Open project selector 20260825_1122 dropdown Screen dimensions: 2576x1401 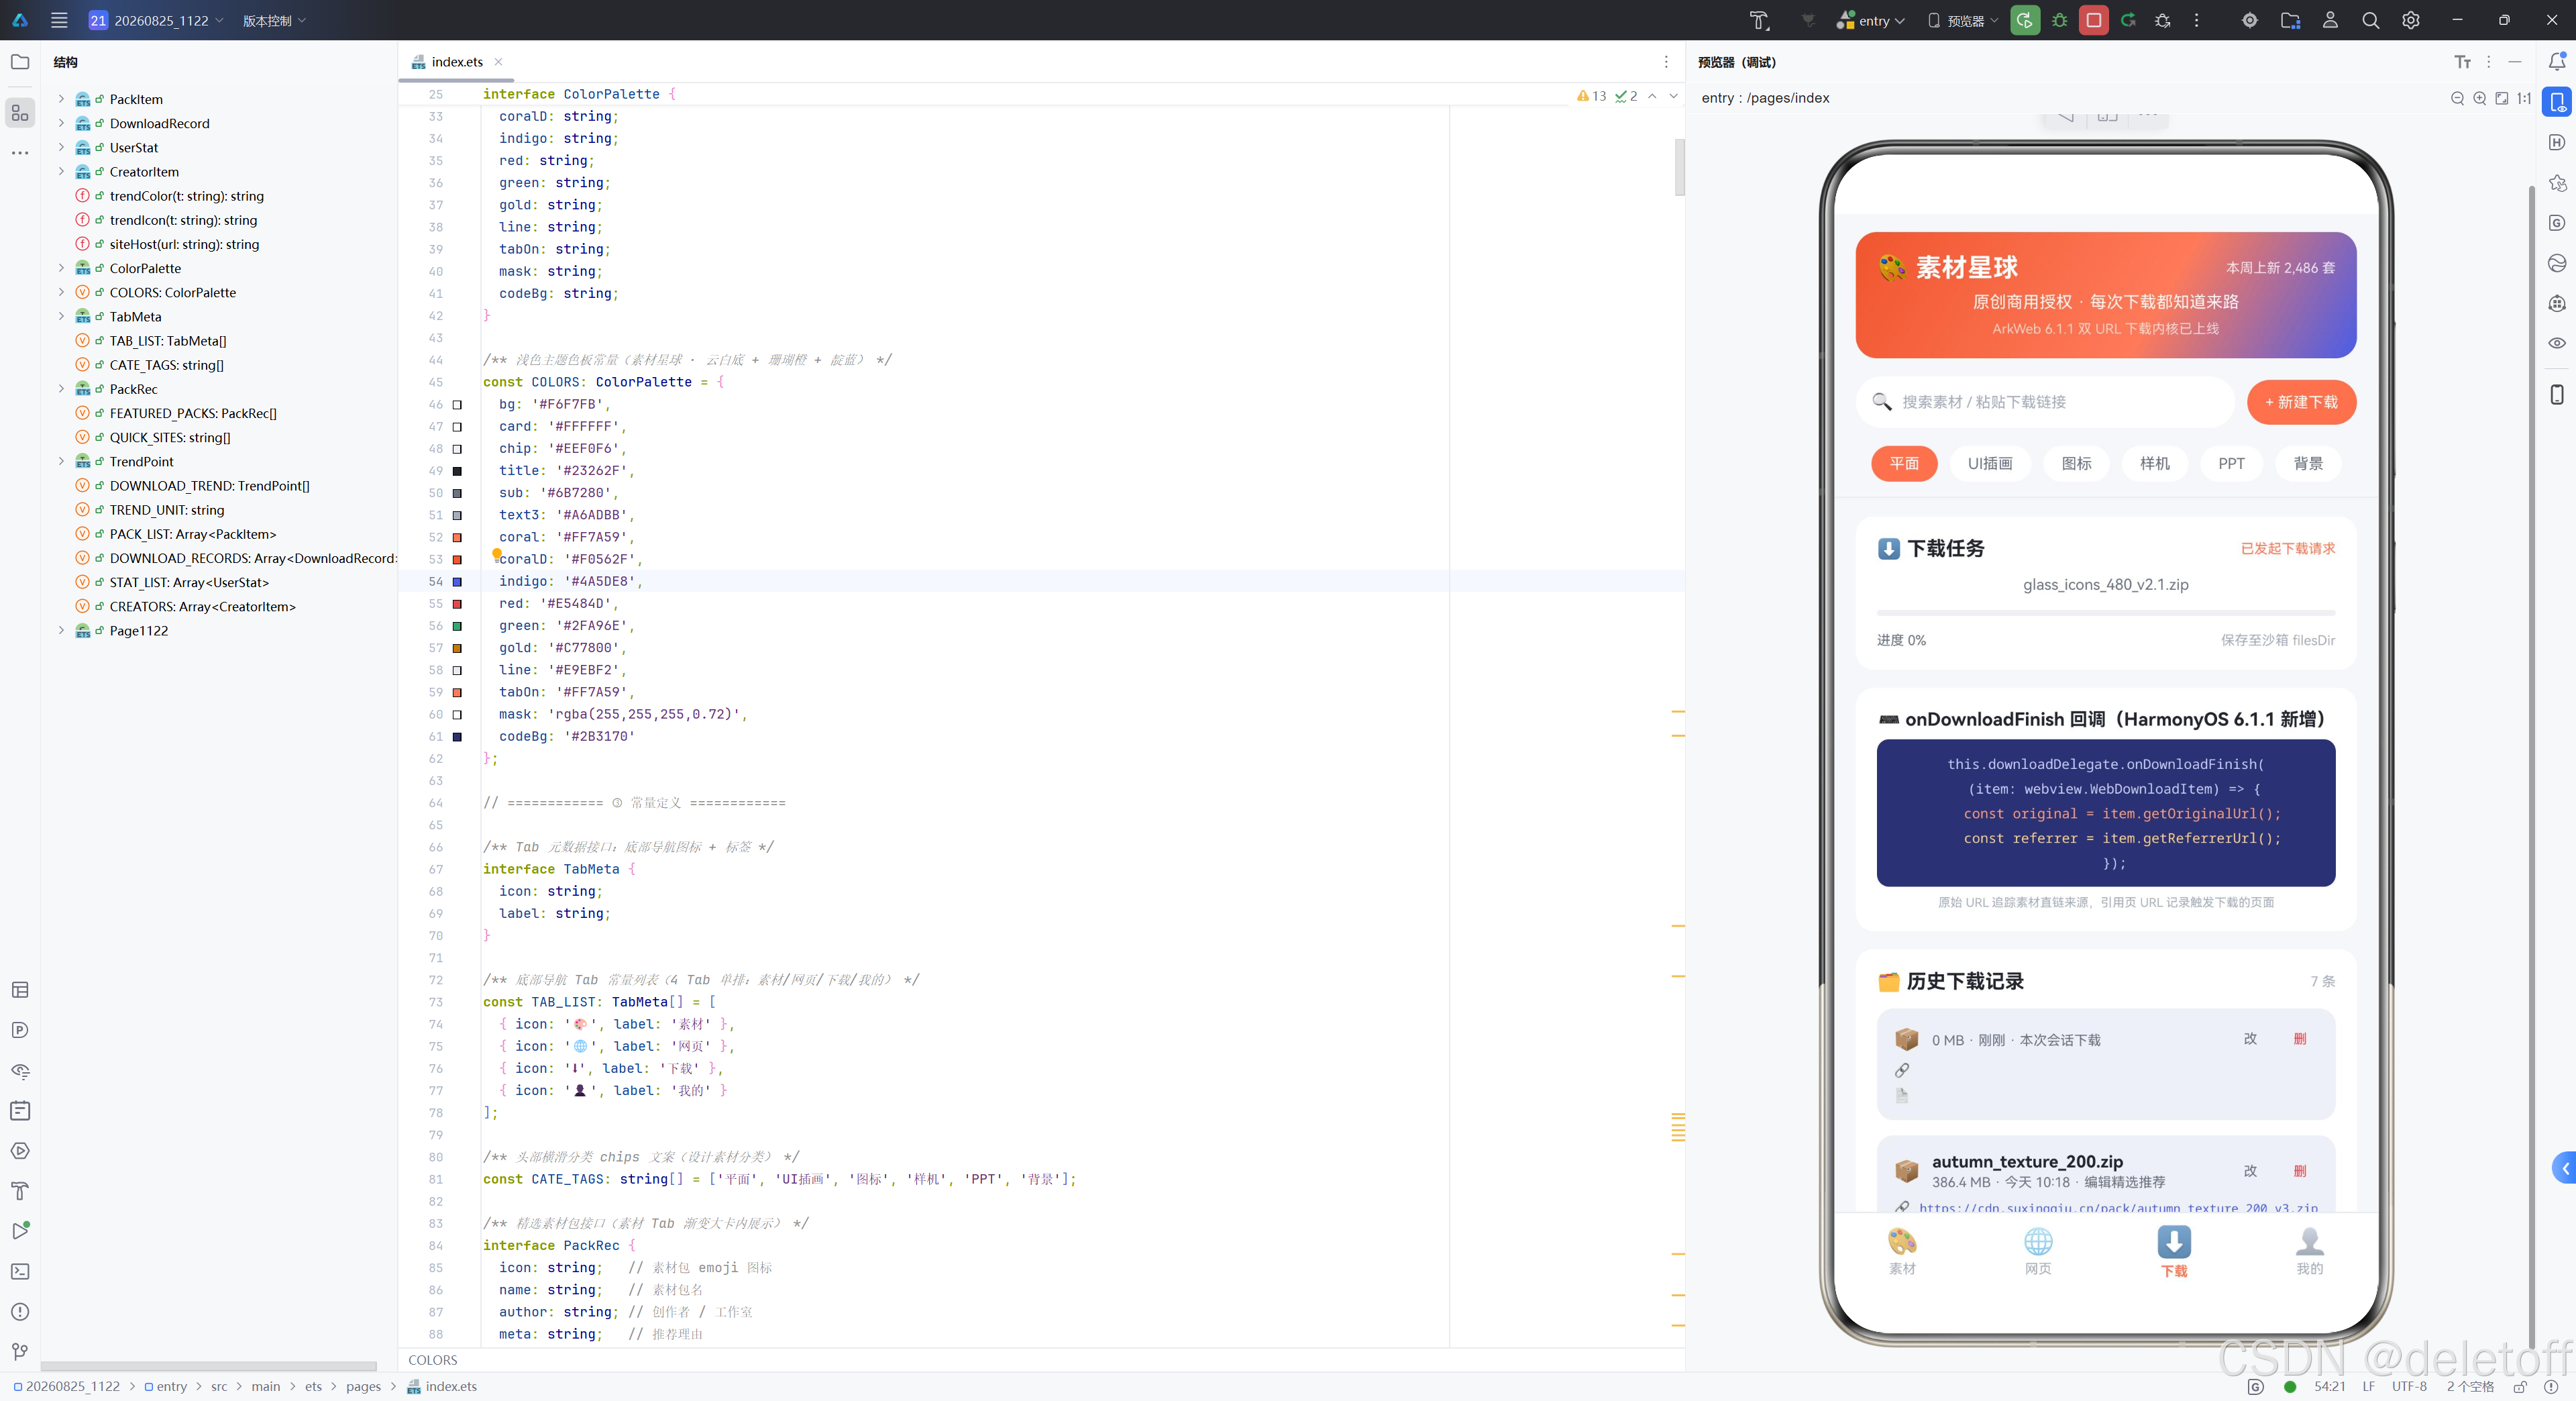coord(155,20)
